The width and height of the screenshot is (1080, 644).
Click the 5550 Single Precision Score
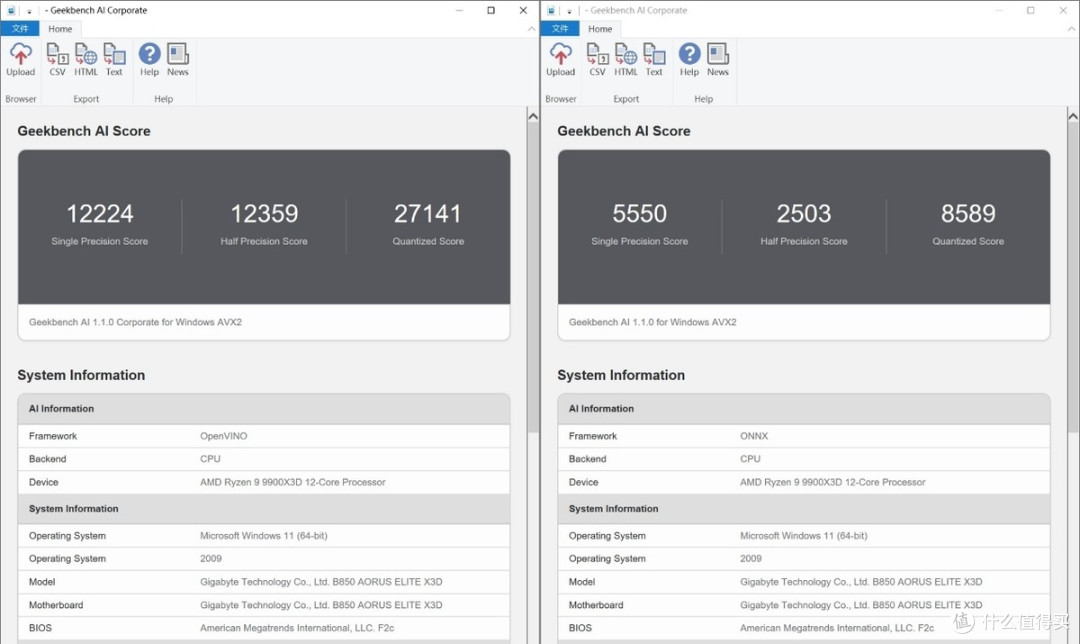pos(640,214)
